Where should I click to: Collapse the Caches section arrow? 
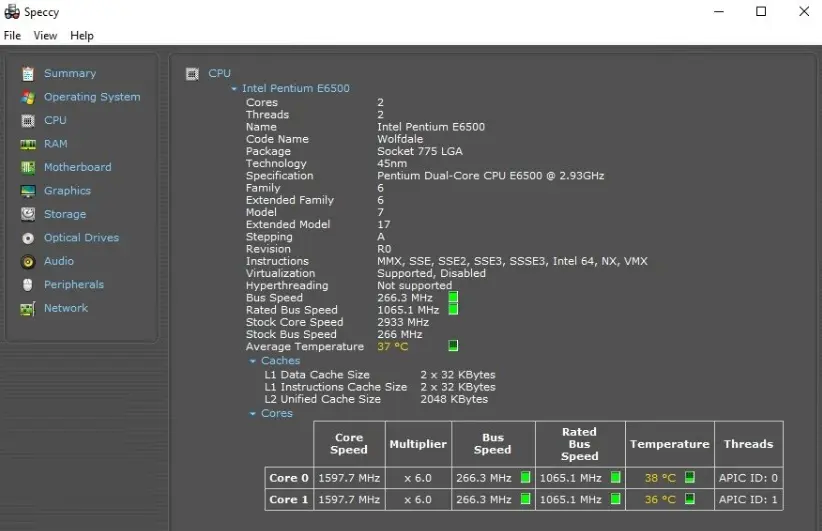pyautogui.click(x=253, y=361)
